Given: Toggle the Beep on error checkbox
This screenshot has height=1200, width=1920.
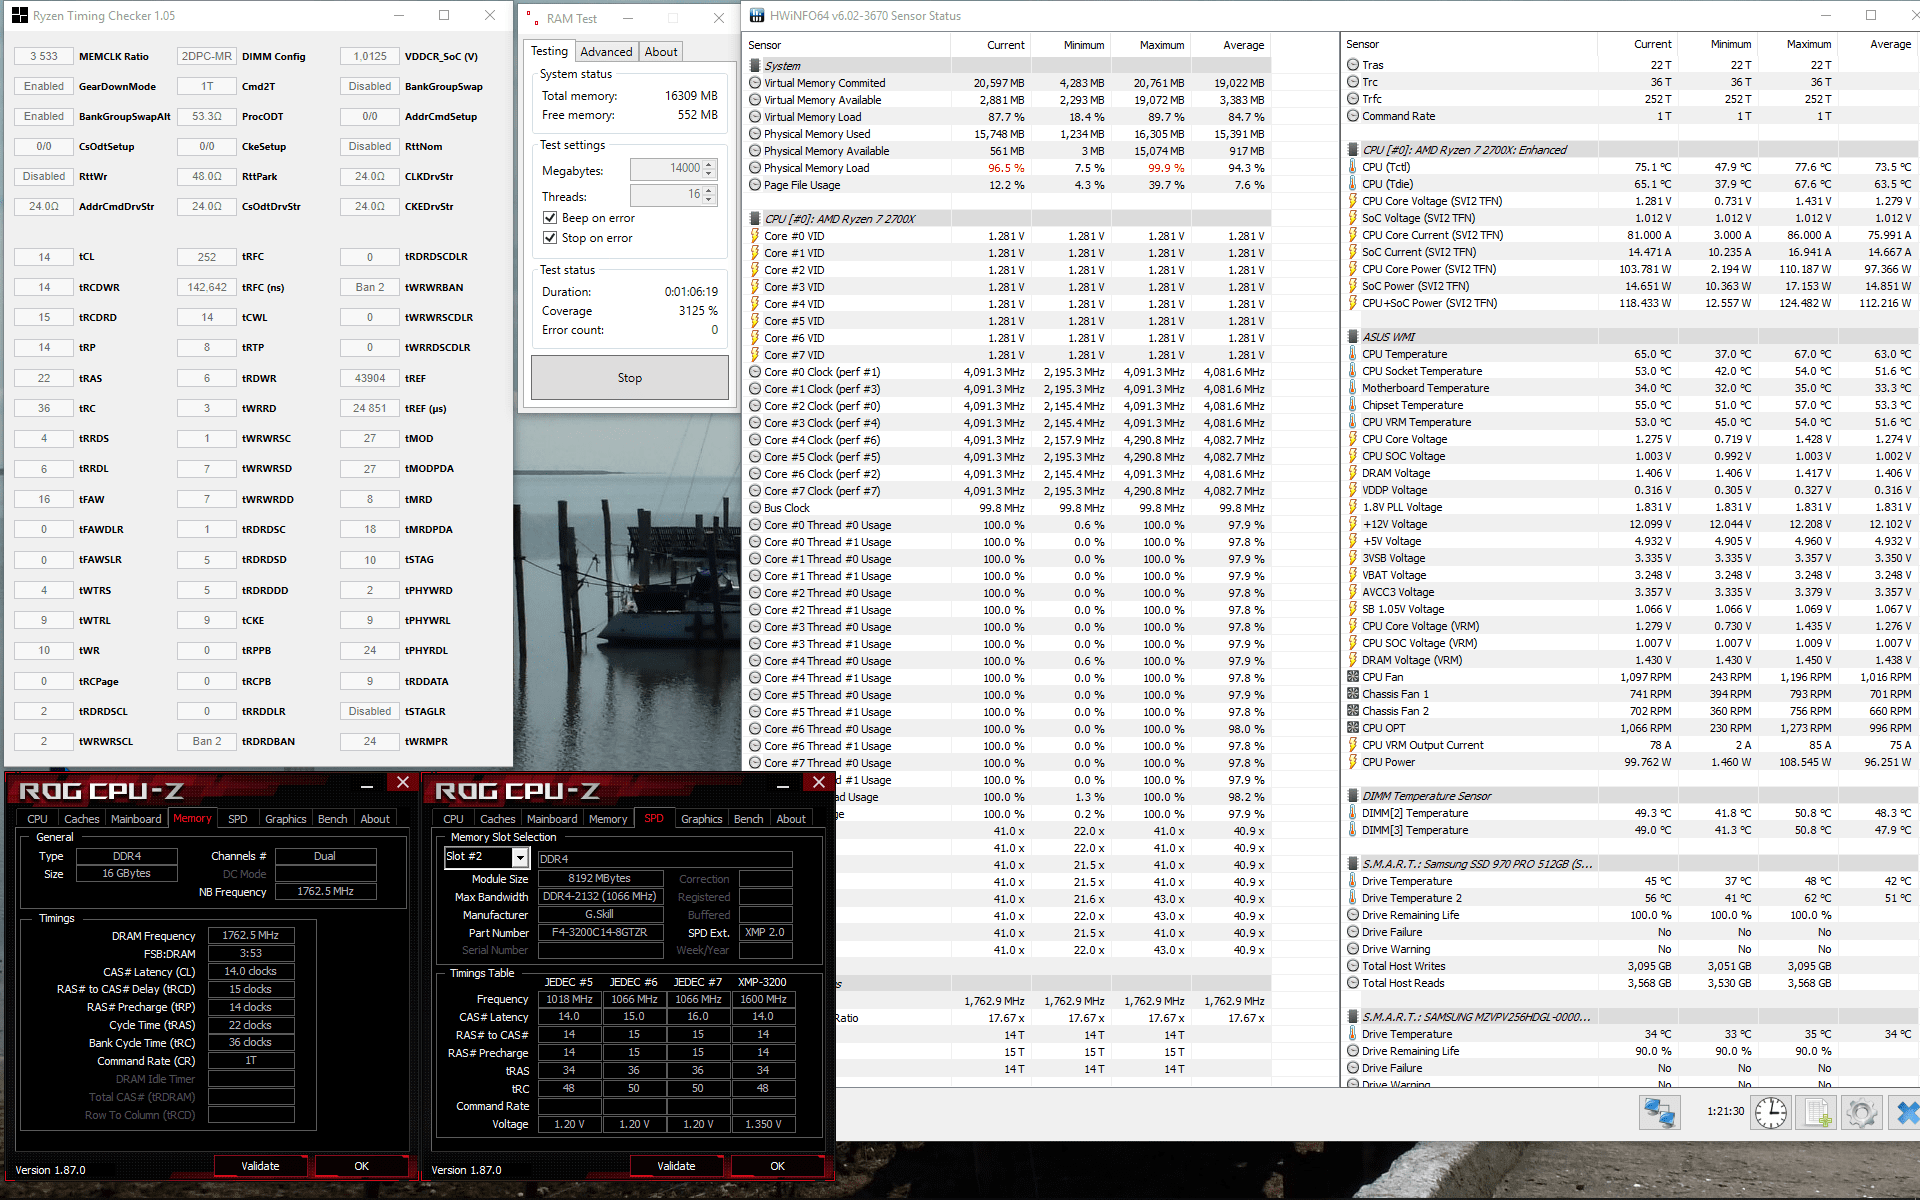Looking at the screenshot, I should [550, 218].
